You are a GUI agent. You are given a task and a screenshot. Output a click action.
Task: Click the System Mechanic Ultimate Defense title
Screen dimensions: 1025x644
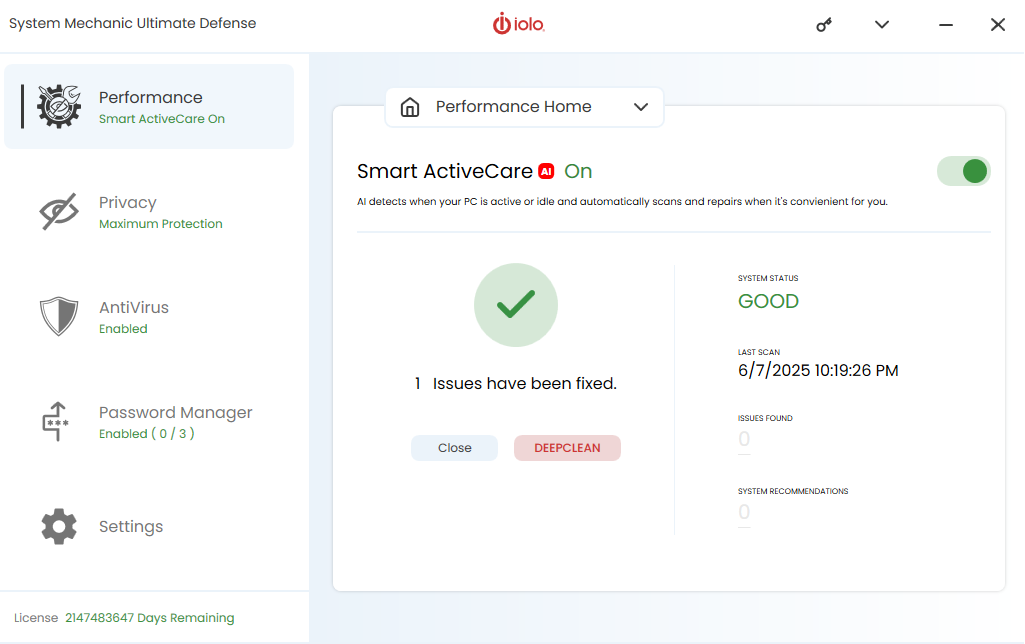(133, 24)
